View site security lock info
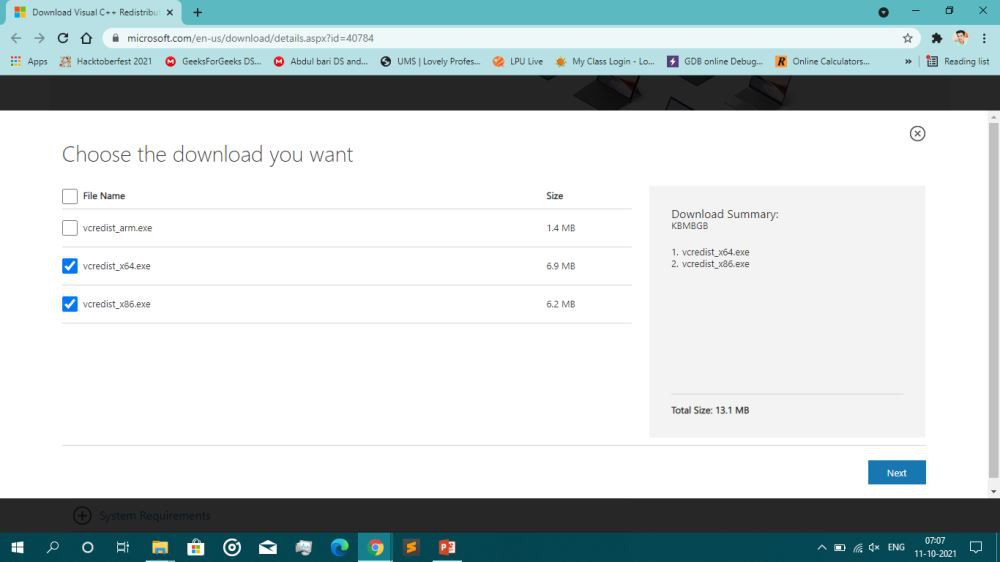The width and height of the screenshot is (1000, 562). tap(115, 38)
